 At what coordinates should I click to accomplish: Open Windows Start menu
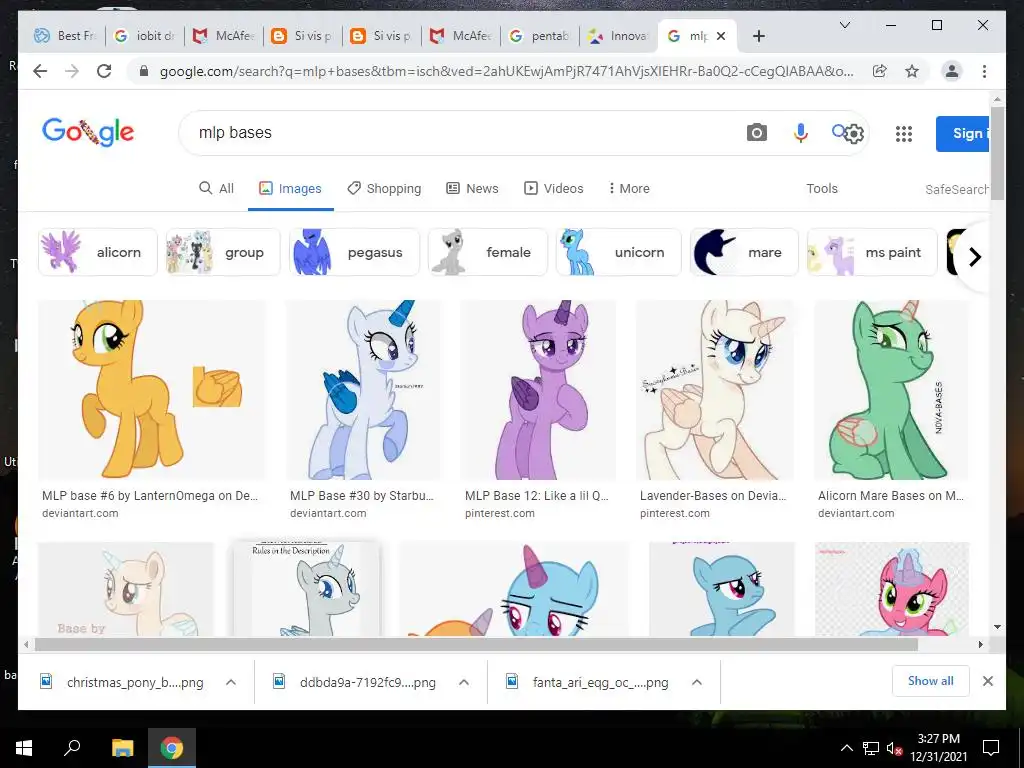pyautogui.click(x=24, y=748)
